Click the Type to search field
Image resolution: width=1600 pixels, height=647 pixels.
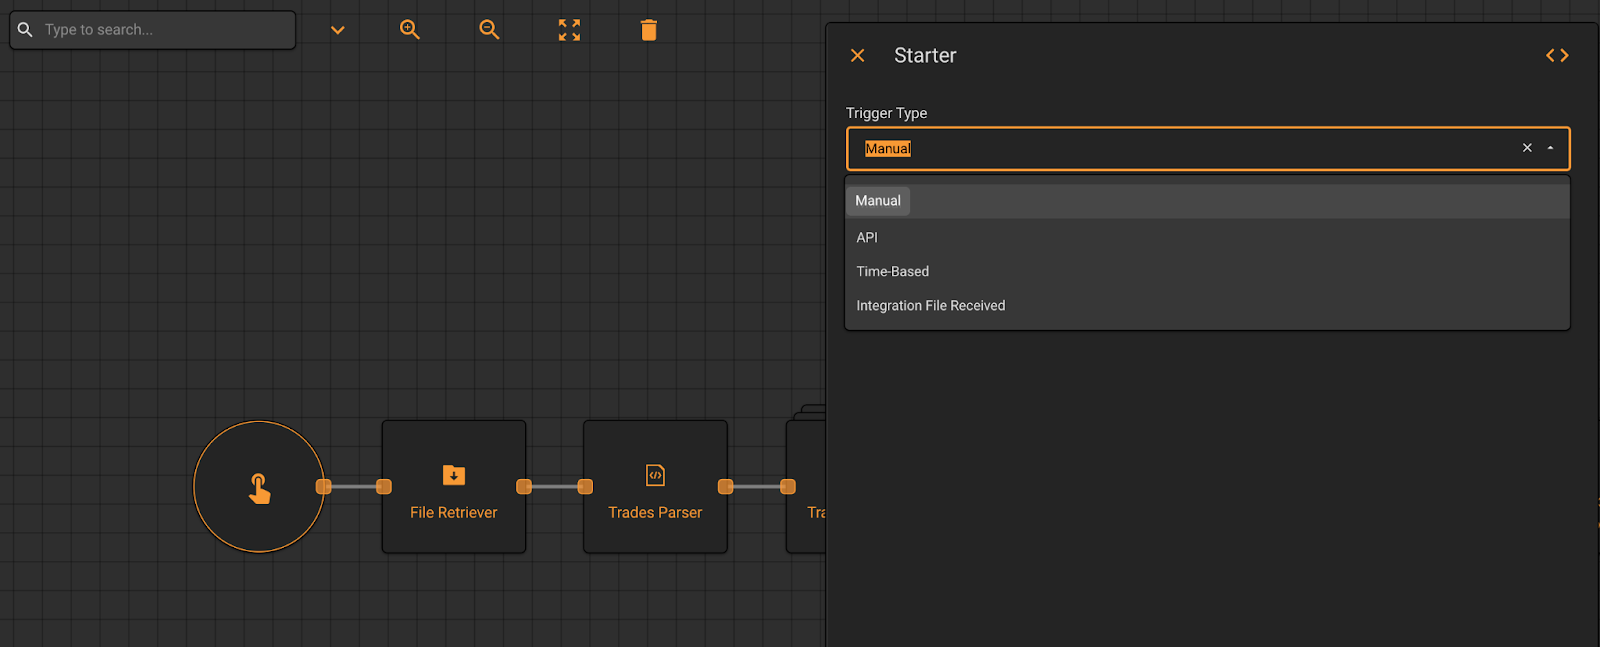point(165,30)
